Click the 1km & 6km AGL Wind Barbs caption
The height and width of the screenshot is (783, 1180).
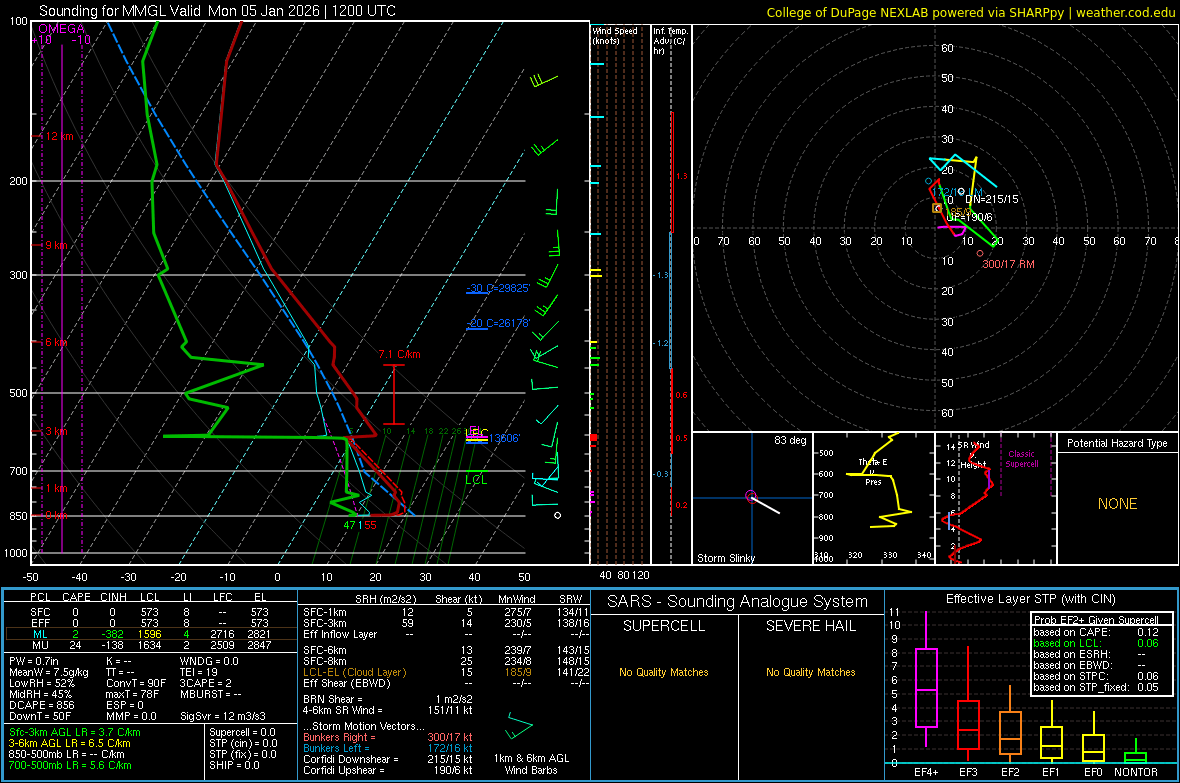531,764
